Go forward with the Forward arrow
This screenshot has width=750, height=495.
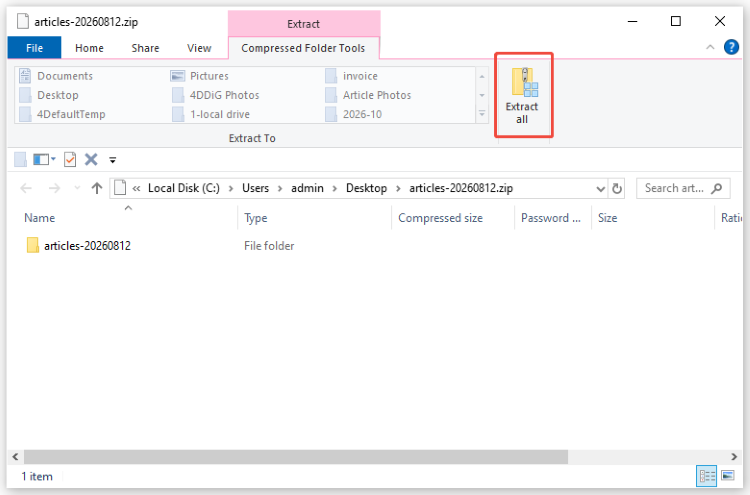pyautogui.click(x=54, y=188)
